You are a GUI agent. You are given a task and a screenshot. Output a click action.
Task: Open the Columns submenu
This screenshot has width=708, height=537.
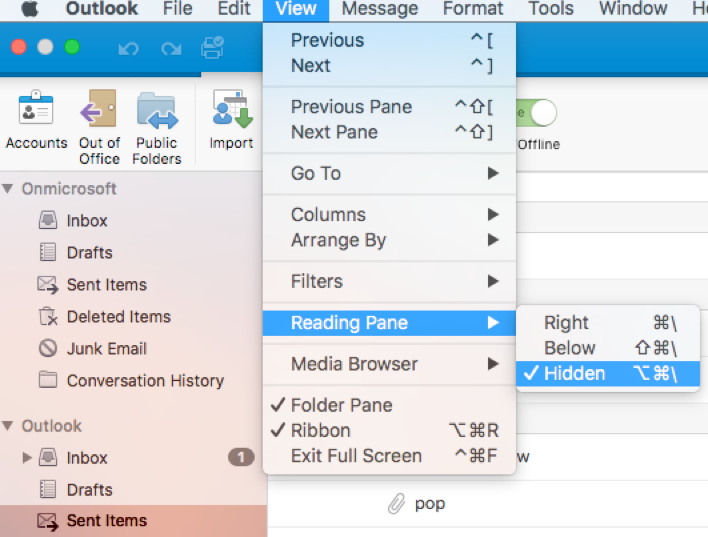389,215
